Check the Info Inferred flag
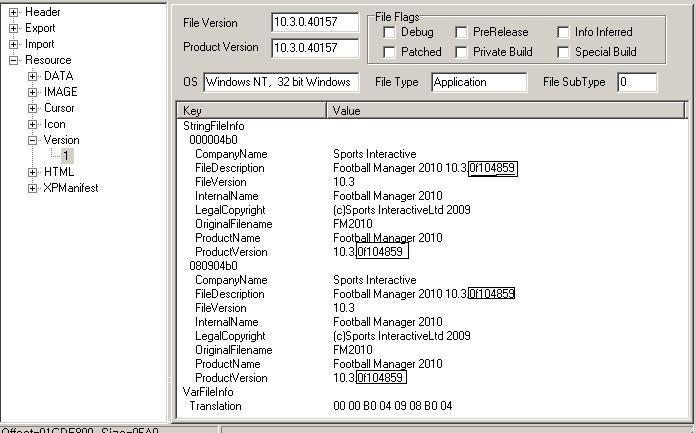This screenshot has width=696, height=433. pyautogui.click(x=564, y=33)
